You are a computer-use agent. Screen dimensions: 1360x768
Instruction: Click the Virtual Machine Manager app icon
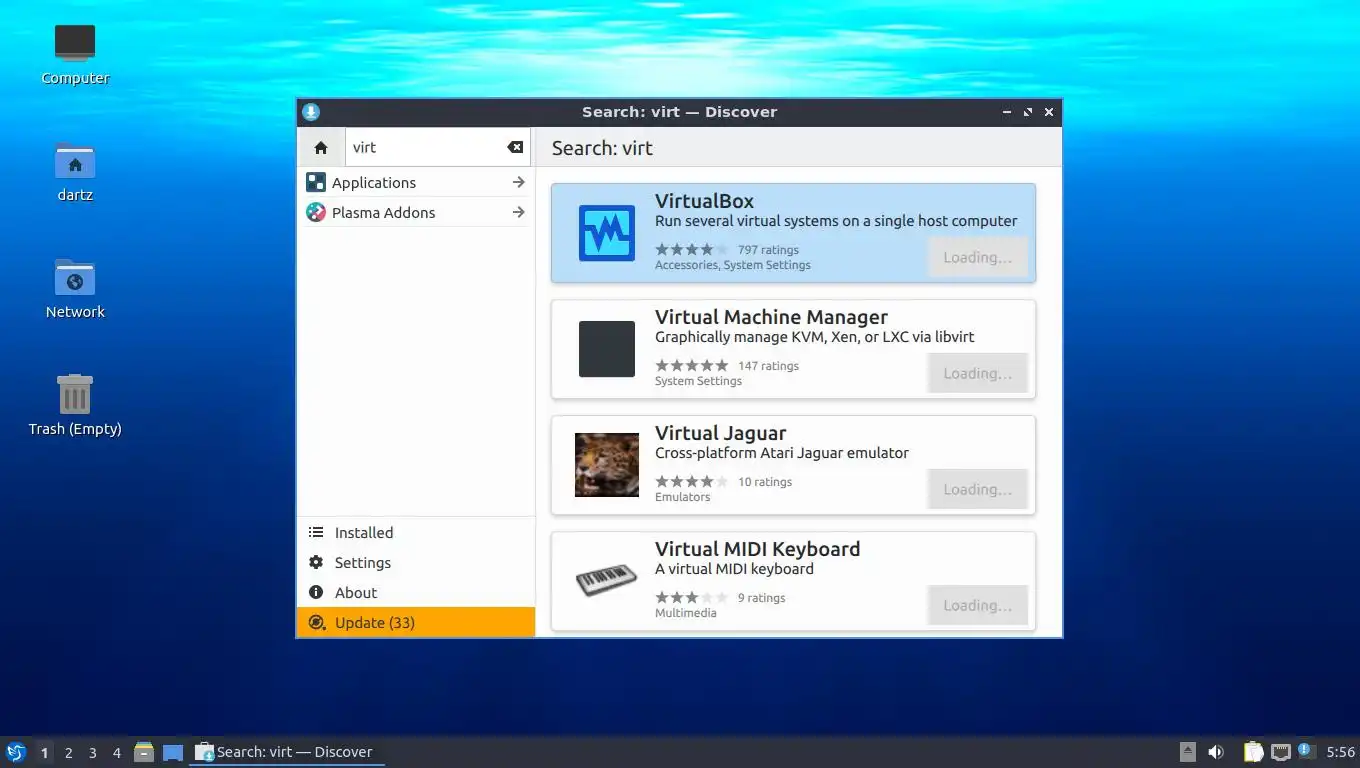point(607,349)
